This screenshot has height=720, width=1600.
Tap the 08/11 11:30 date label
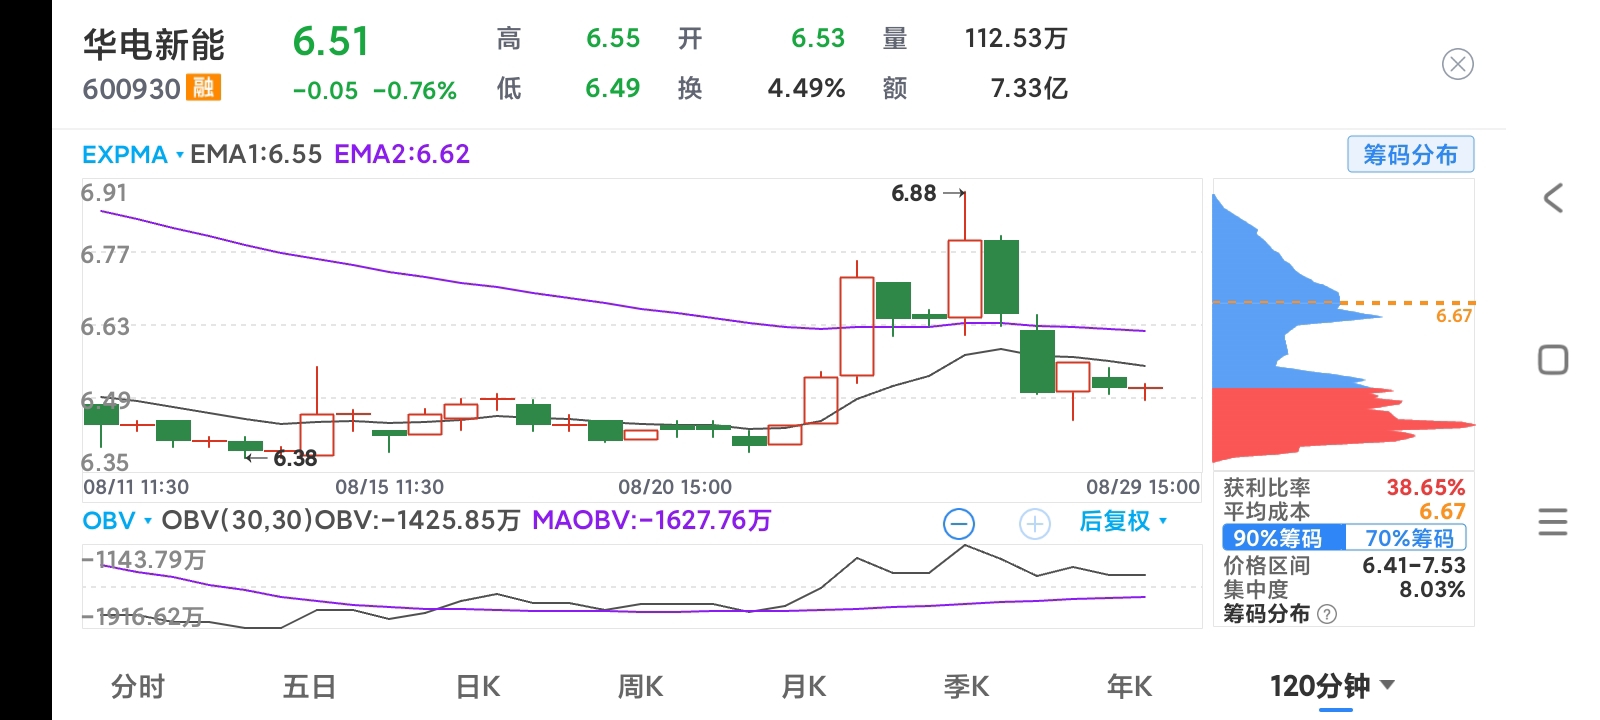(x=136, y=487)
